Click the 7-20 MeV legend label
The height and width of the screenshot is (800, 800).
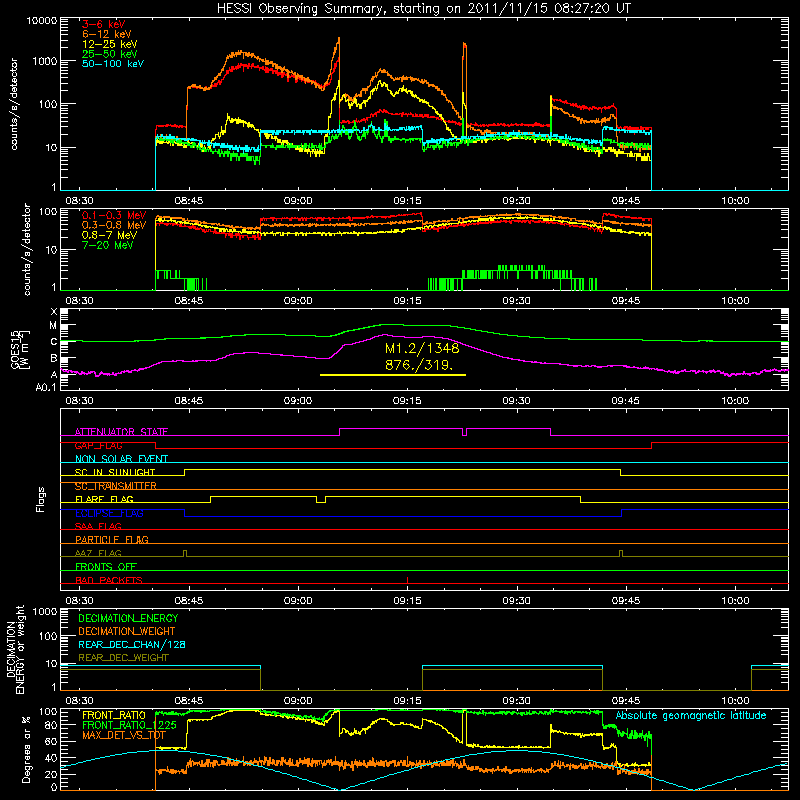108,245
